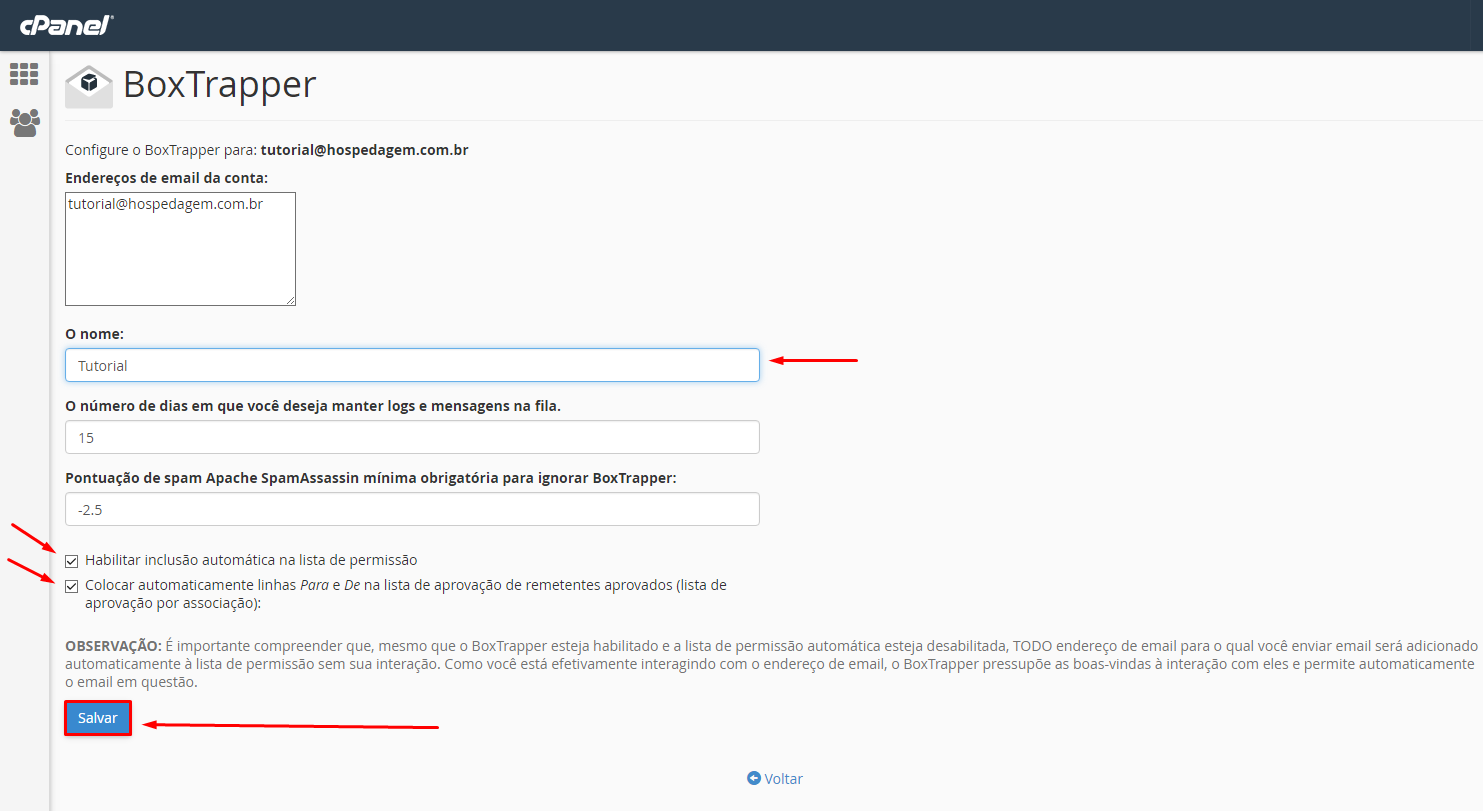The height and width of the screenshot is (811, 1483).
Task: Open the apps grid sidebar icon
Action: pos(24,74)
